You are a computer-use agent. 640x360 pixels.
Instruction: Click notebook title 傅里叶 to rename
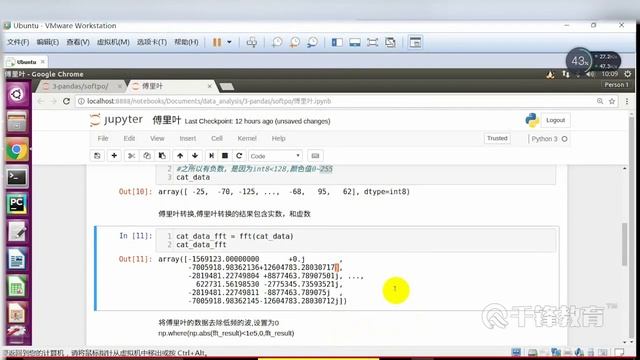(167, 120)
